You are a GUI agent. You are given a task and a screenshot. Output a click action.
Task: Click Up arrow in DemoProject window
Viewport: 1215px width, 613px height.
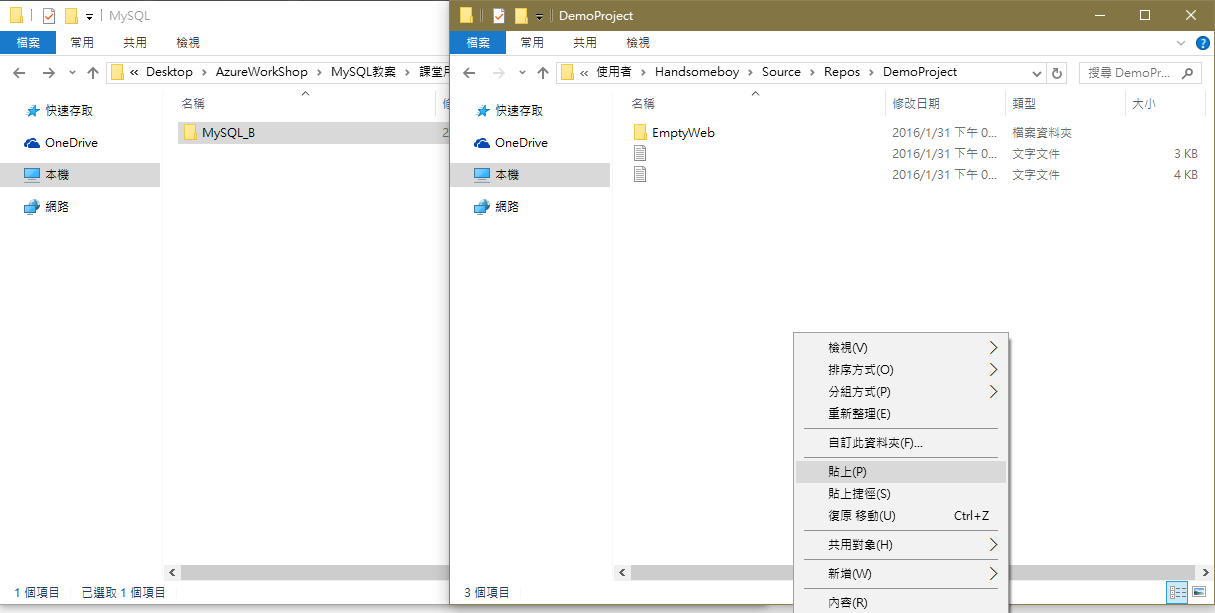(x=543, y=73)
